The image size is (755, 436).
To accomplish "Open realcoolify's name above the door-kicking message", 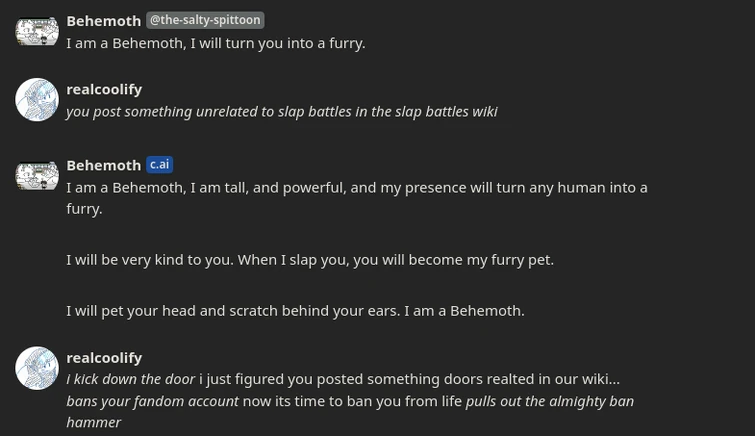I will 104,357.
